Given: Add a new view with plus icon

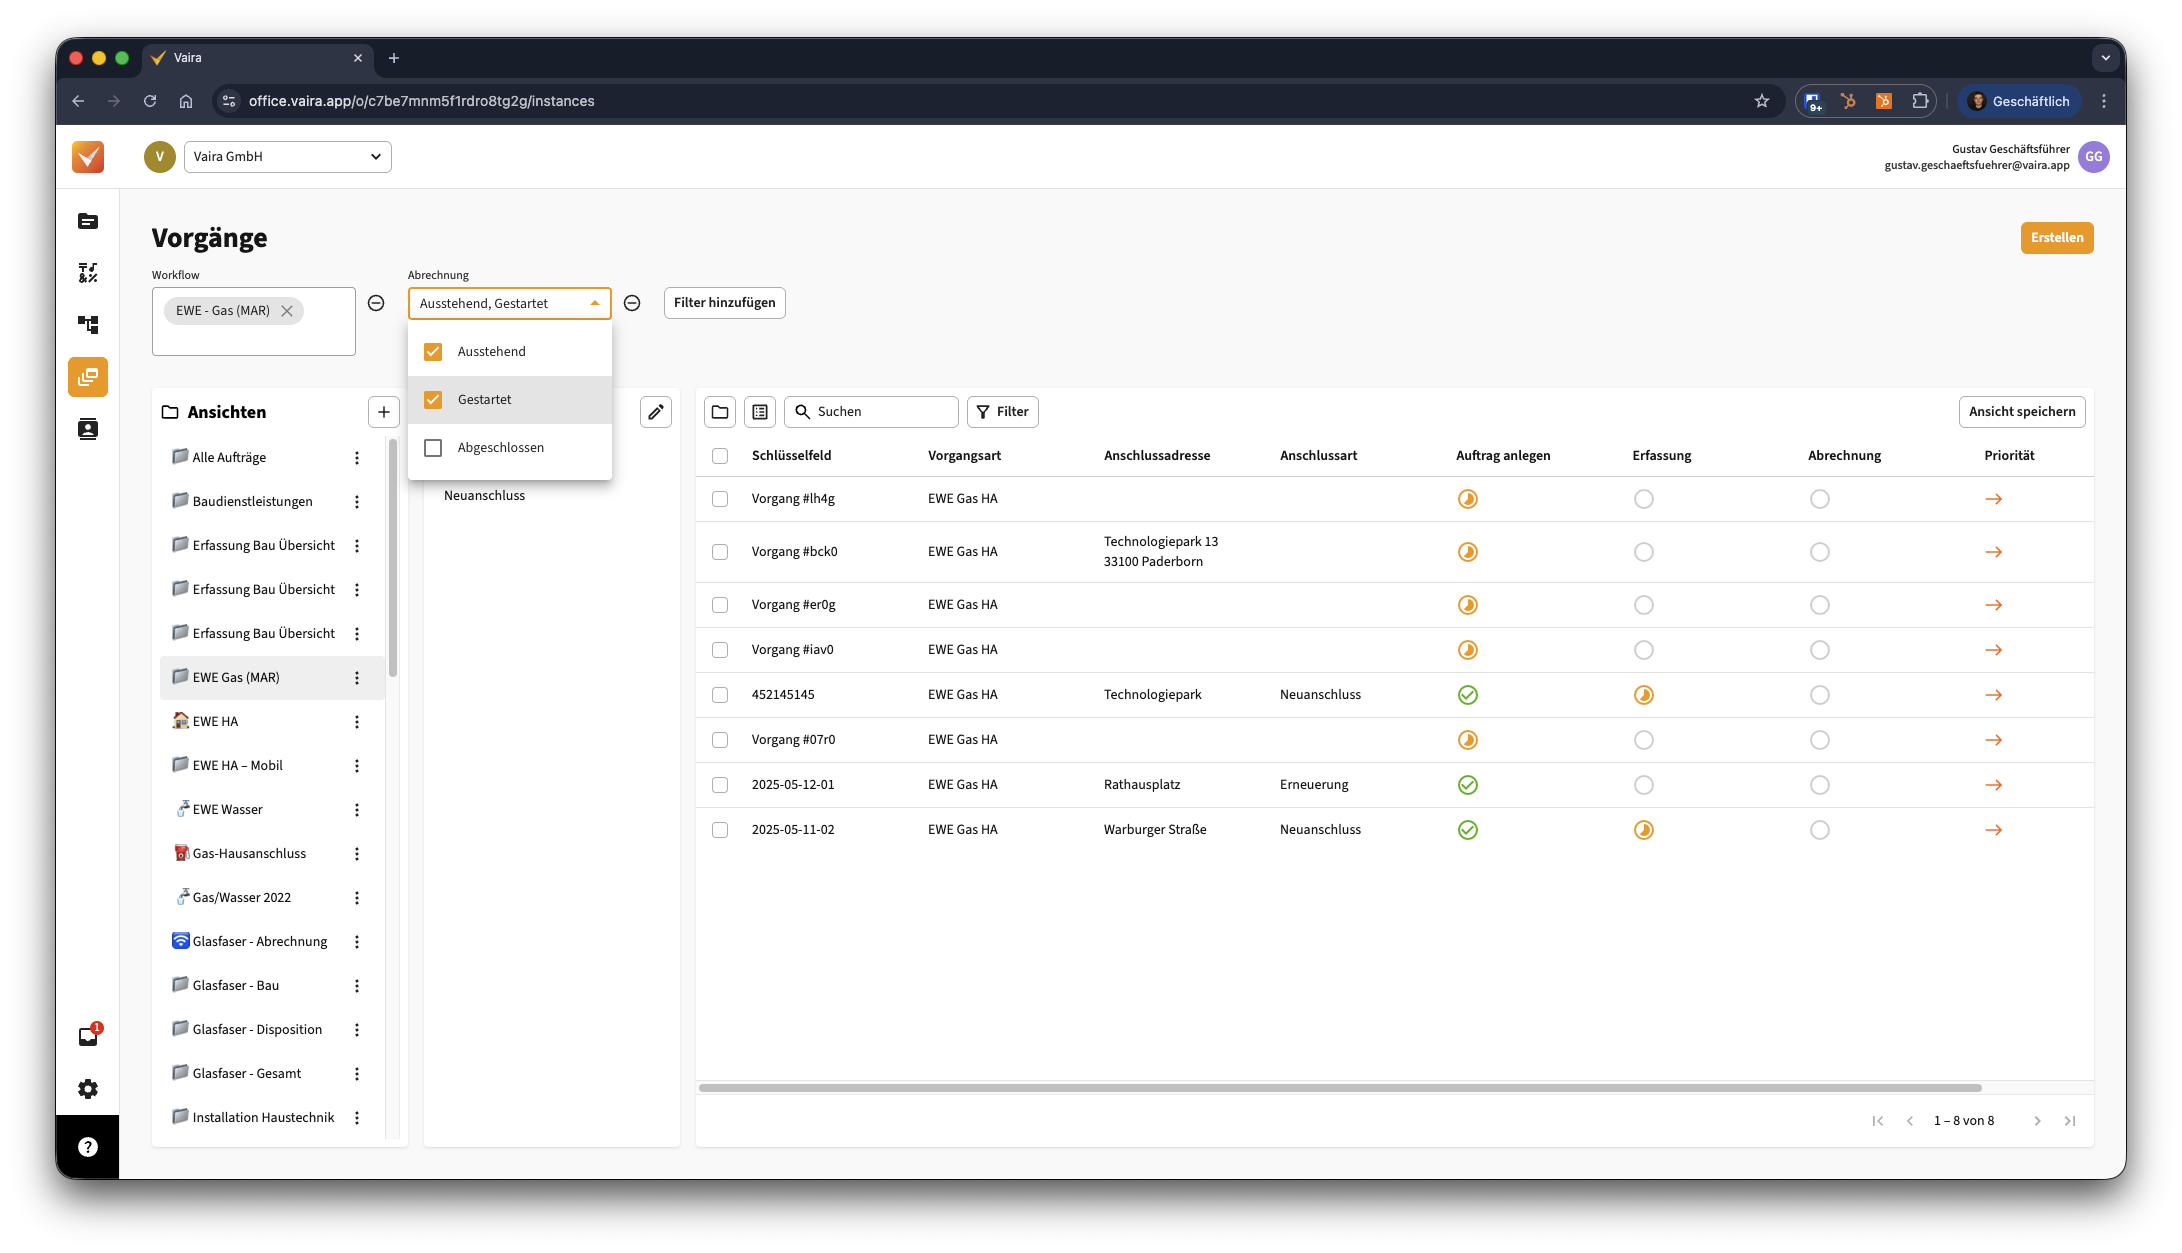Looking at the screenshot, I should [383, 412].
